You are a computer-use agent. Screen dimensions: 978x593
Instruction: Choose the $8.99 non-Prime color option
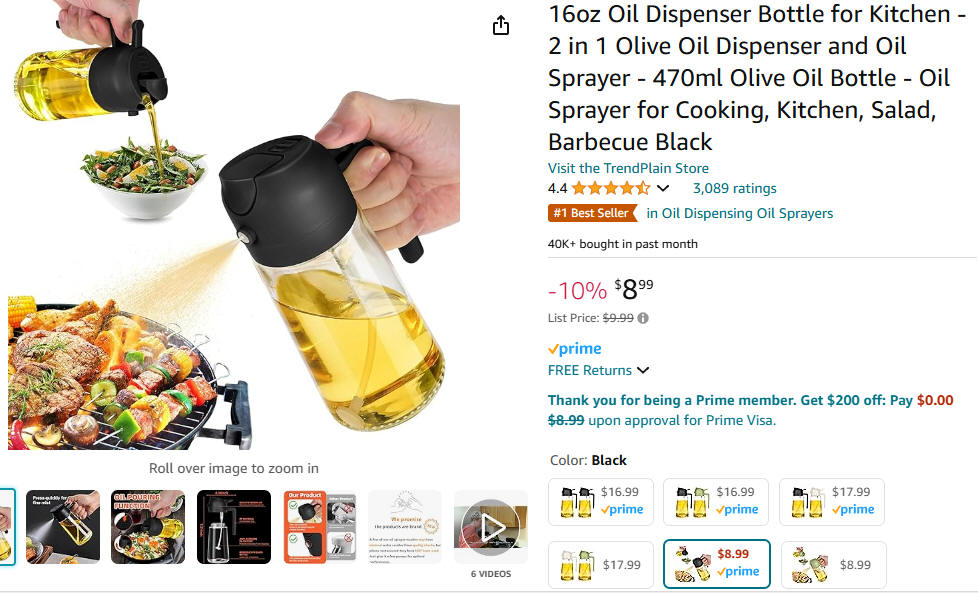click(x=834, y=565)
